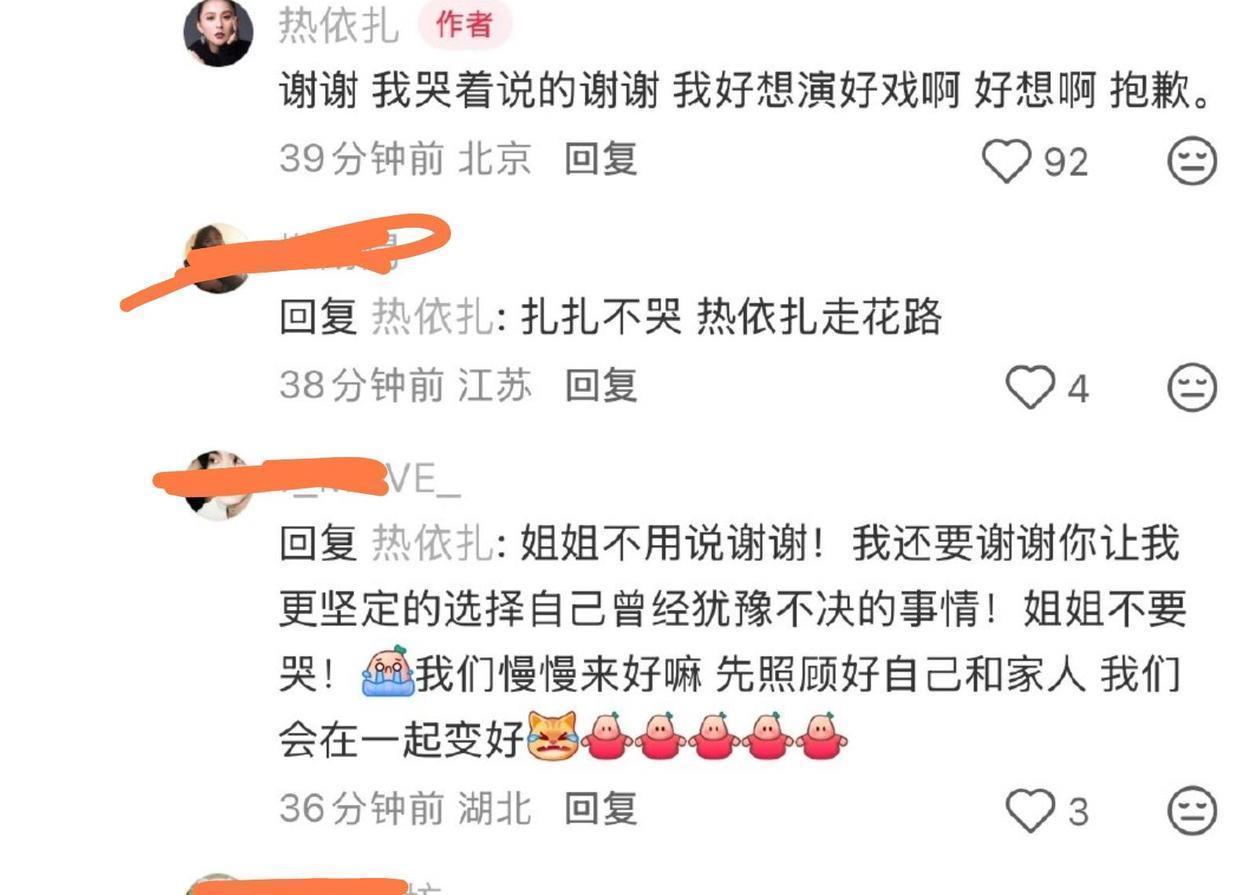Like 热依扎's comment with 92 likes
Viewport: 1242px width, 895px height.
click(x=1006, y=161)
